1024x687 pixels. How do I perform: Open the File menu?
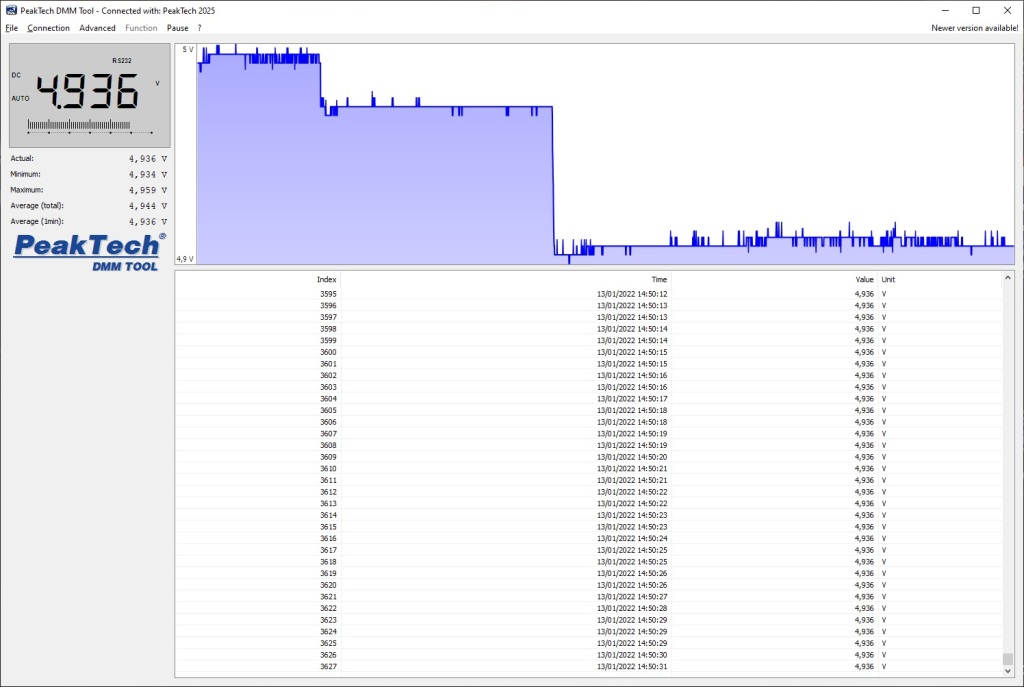[12, 28]
